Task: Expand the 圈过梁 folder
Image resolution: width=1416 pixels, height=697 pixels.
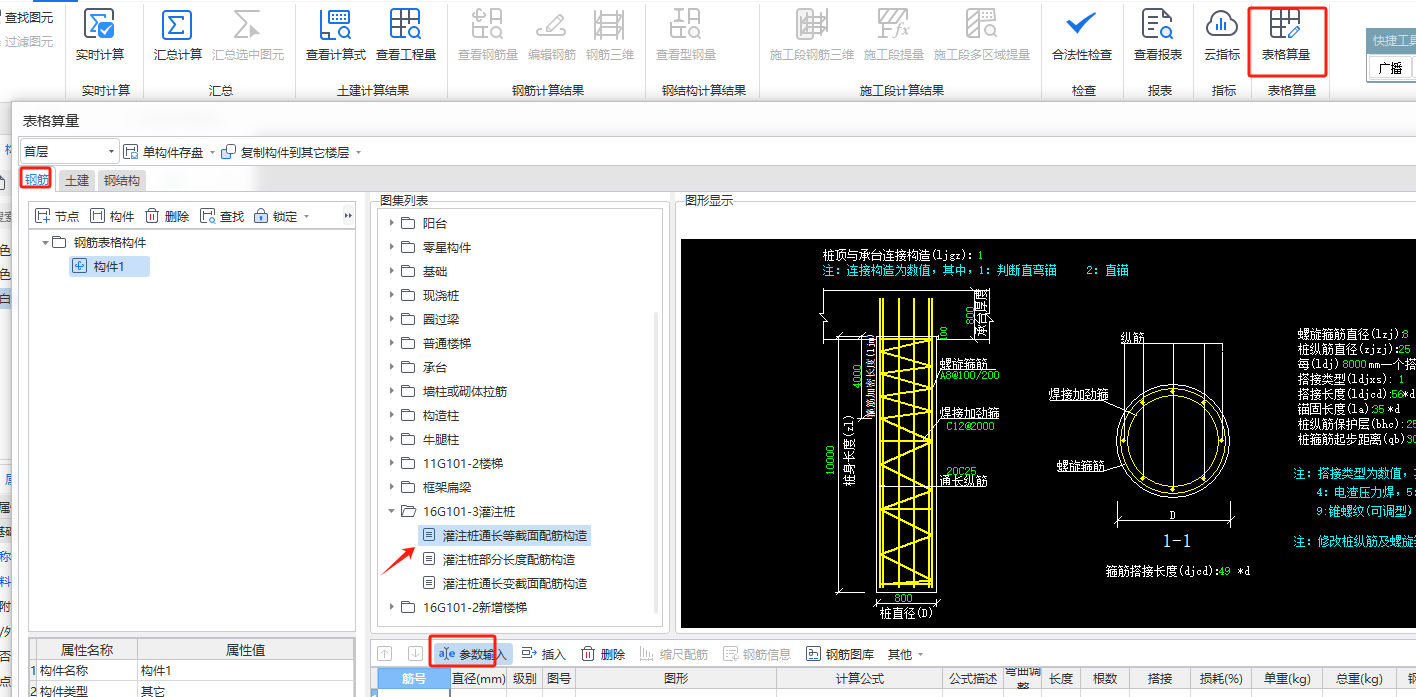Action: point(392,319)
